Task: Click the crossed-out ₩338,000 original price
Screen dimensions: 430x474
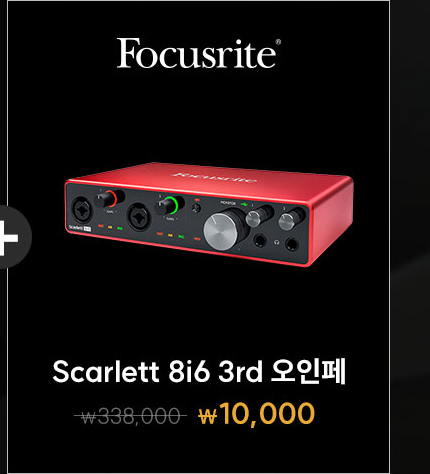Action: click(x=131, y=417)
